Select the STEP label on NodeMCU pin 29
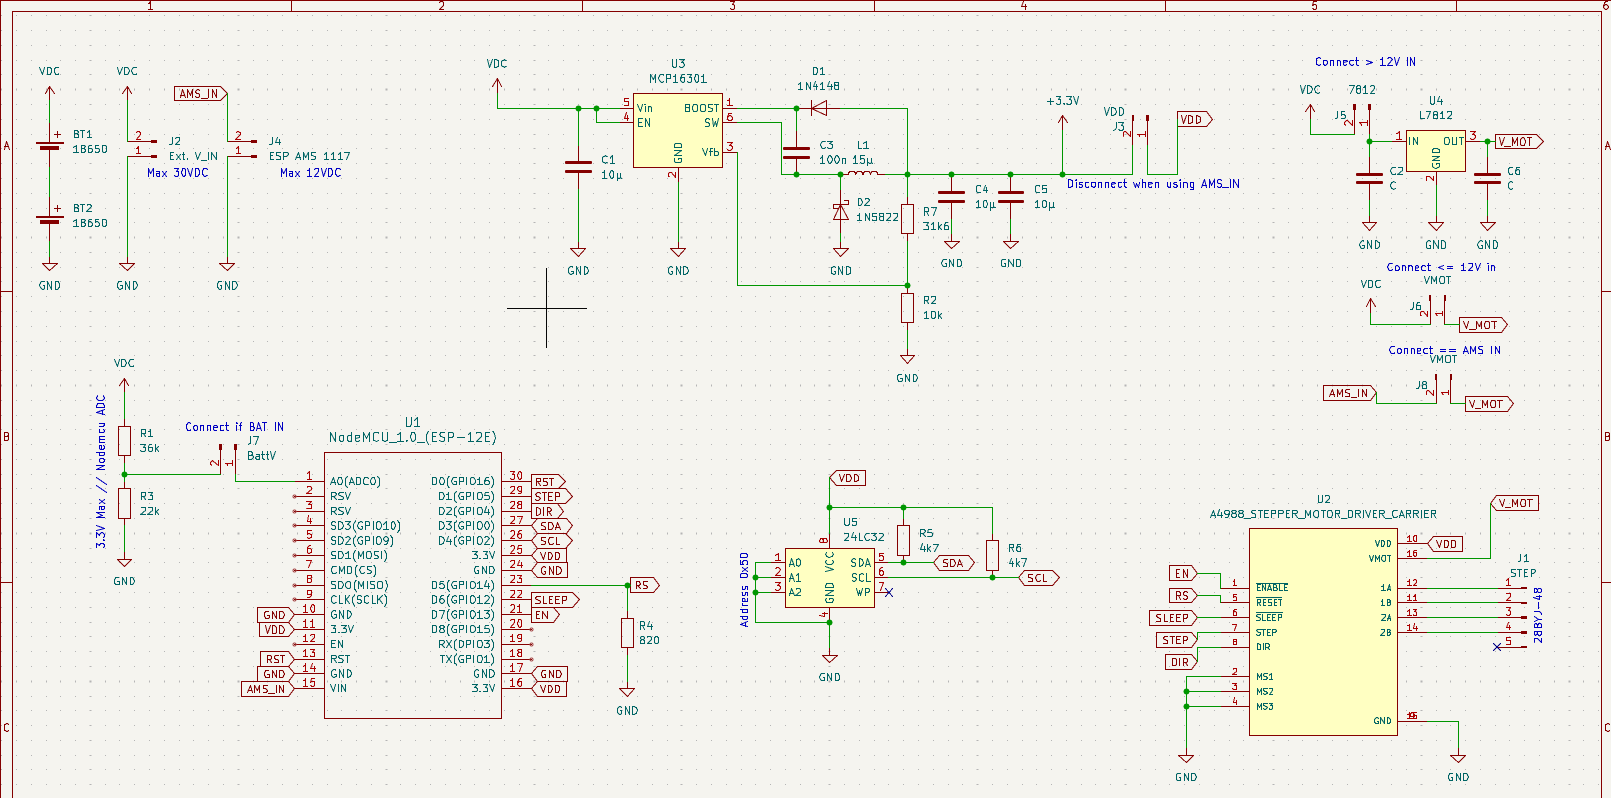Viewport: 1611px width, 798px height. click(x=551, y=496)
